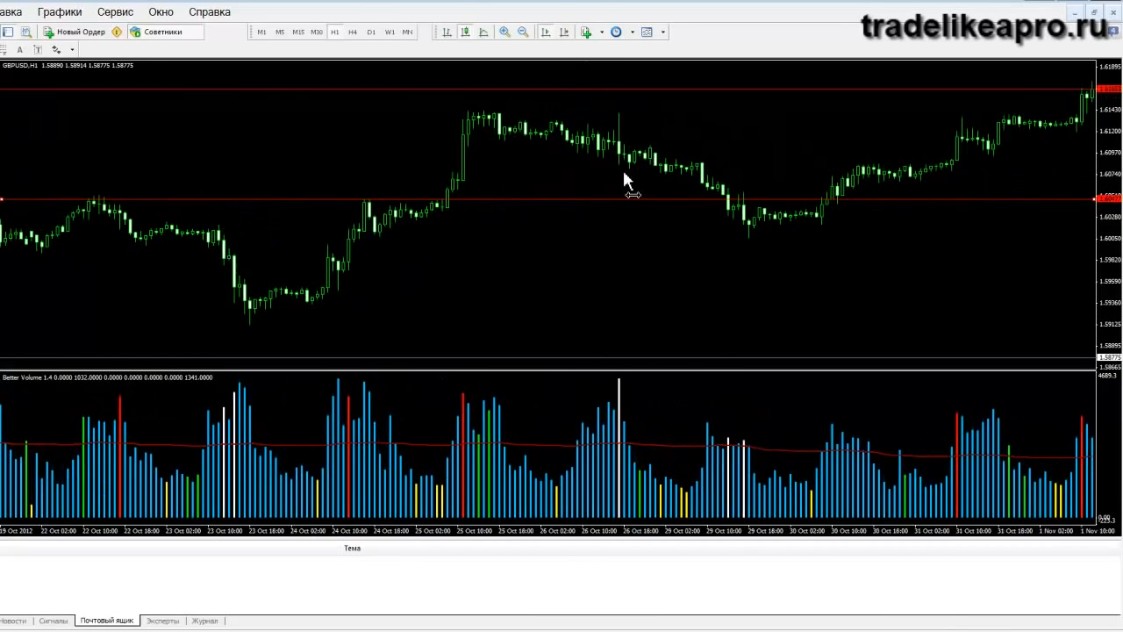The width and height of the screenshot is (1123, 632).
Task: Switch to the Новости tab
Action: point(13,621)
